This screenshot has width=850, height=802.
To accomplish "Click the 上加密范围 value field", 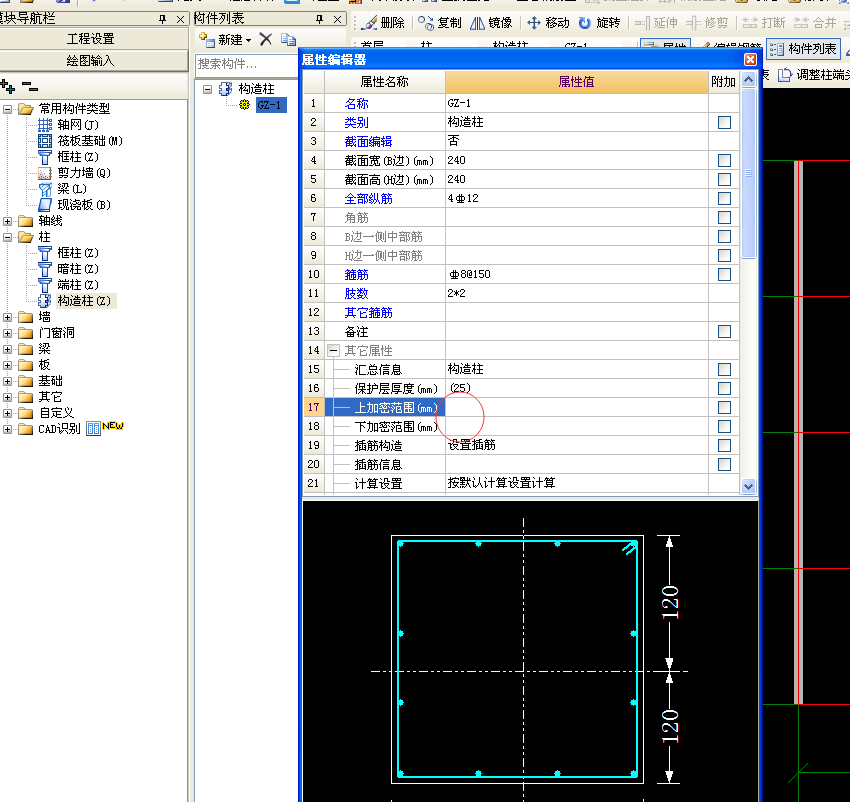I will (575, 408).
